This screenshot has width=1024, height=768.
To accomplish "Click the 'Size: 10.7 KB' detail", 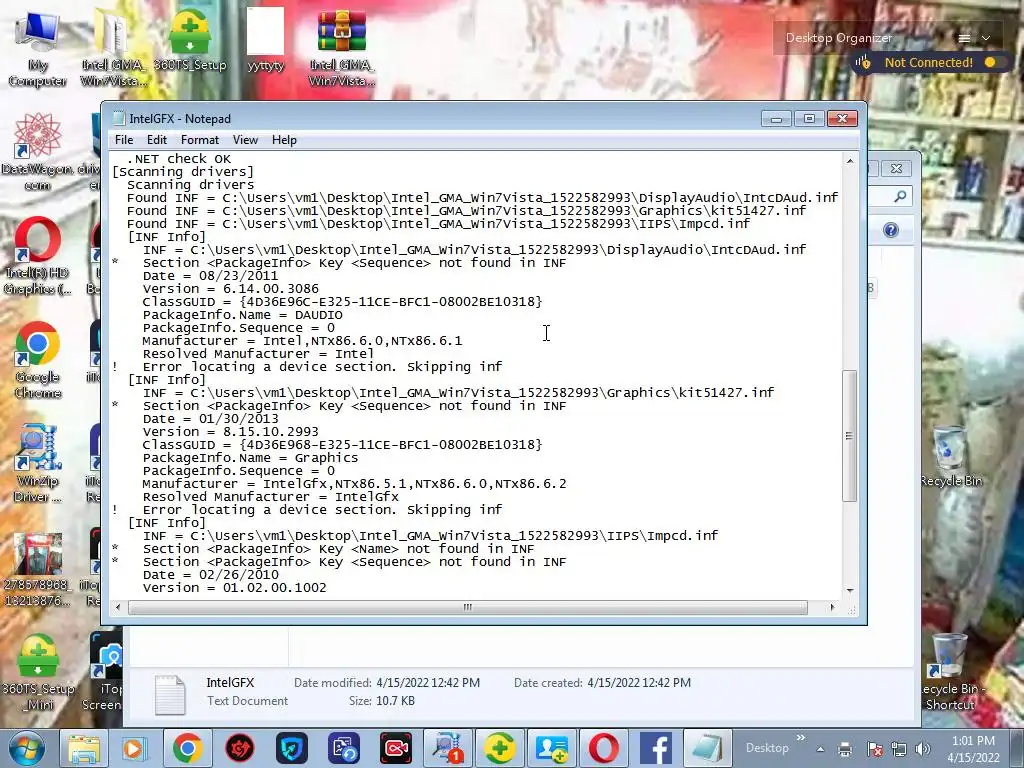I will (381, 701).
